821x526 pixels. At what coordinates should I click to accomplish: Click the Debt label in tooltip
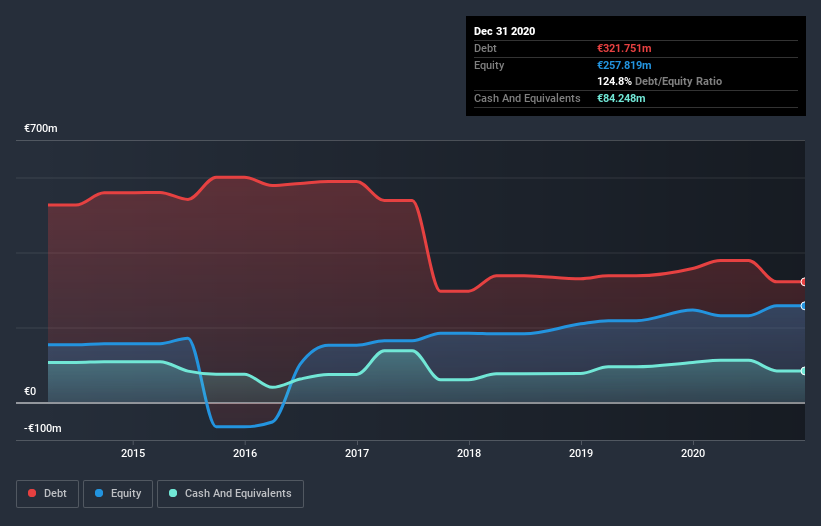485,48
